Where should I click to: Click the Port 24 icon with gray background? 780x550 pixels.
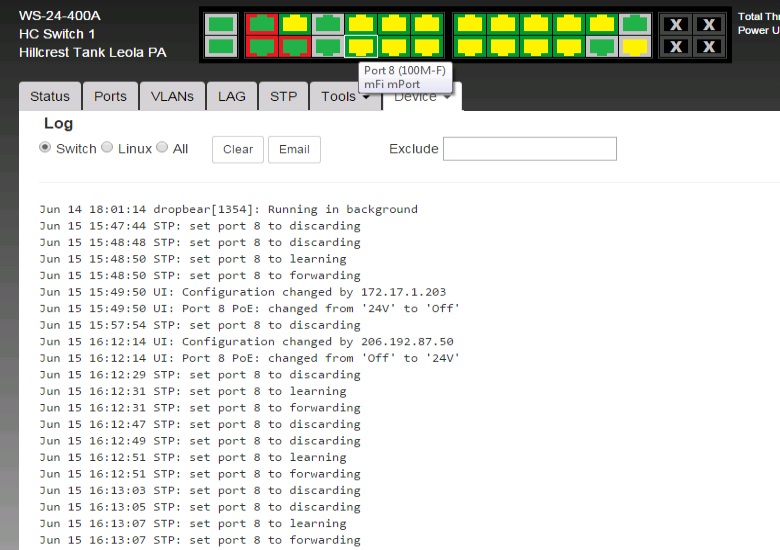pos(632,46)
